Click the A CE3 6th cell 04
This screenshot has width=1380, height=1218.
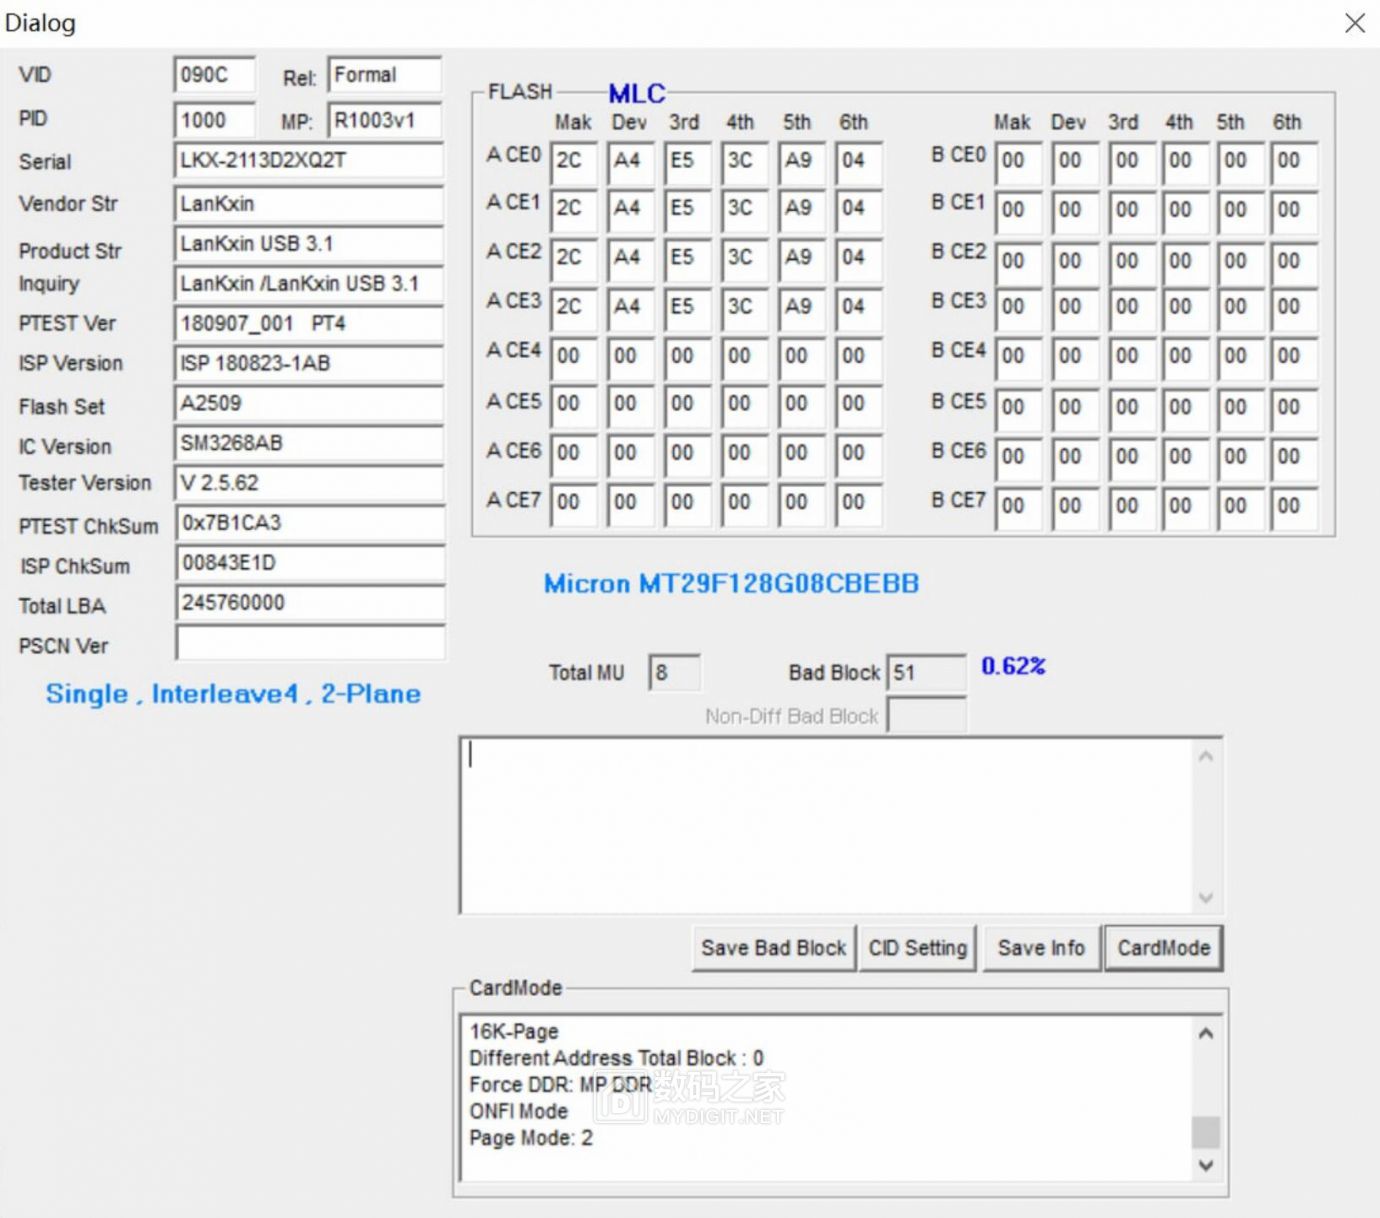click(x=859, y=307)
